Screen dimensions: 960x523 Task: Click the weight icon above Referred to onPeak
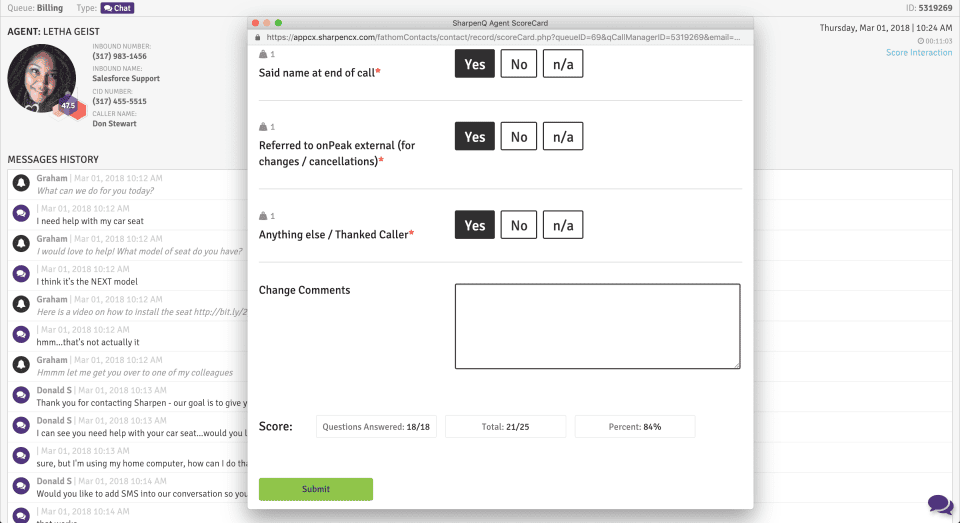pyautogui.click(x=263, y=127)
